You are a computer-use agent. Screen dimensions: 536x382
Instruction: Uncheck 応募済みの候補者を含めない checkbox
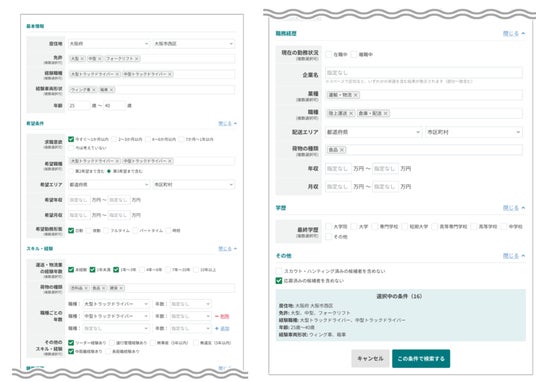pos(279,281)
